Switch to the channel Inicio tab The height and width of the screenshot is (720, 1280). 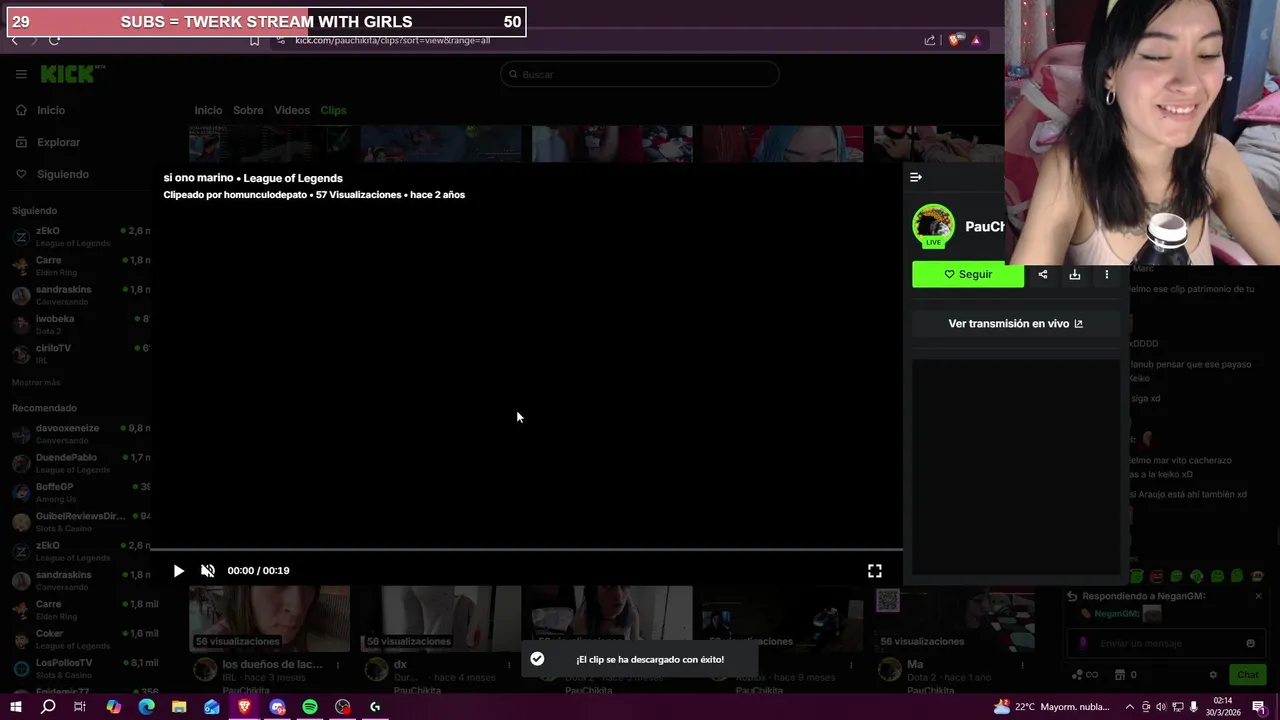(208, 110)
